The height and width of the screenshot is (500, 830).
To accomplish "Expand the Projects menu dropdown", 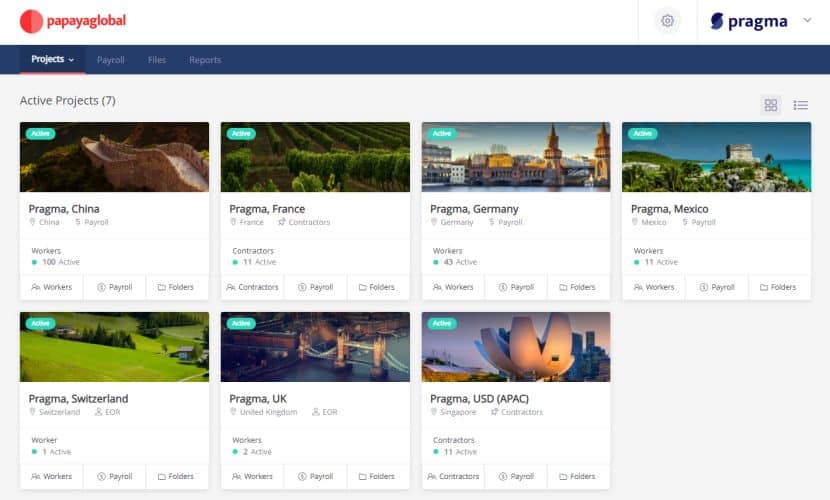I will 52,60.
